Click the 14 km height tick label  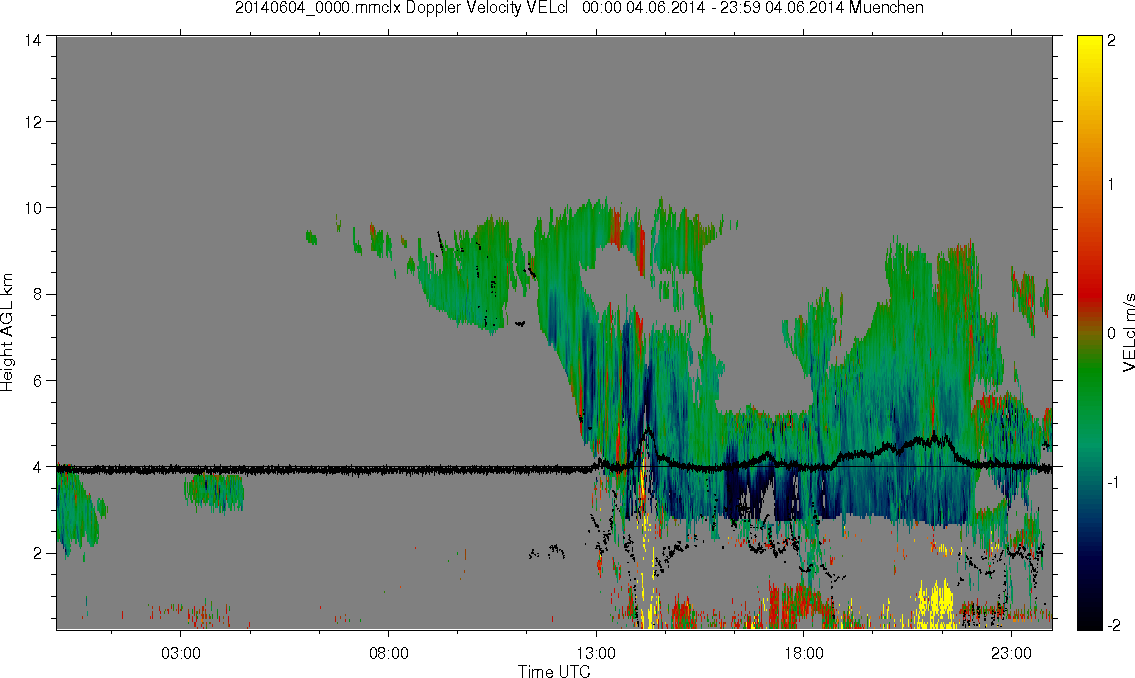click(x=33, y=41)
